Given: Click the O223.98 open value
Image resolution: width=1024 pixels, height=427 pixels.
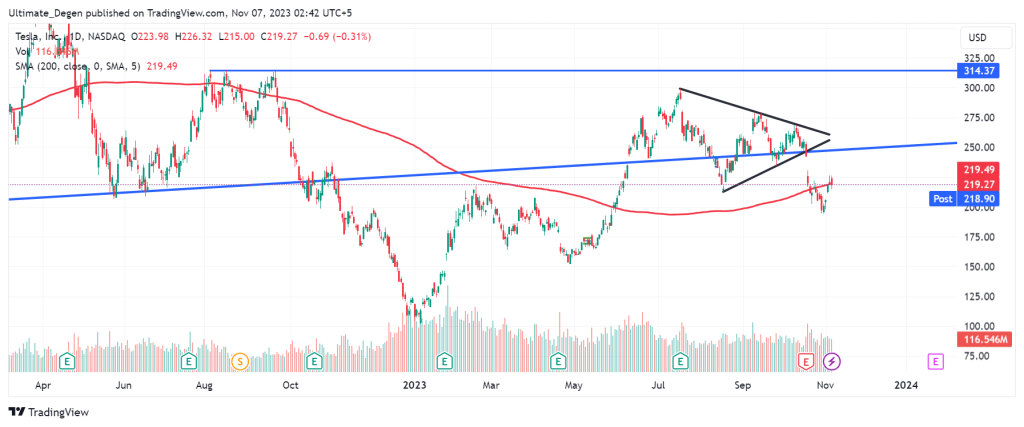Looking at the screenshot, I should [x=150, y=37].
